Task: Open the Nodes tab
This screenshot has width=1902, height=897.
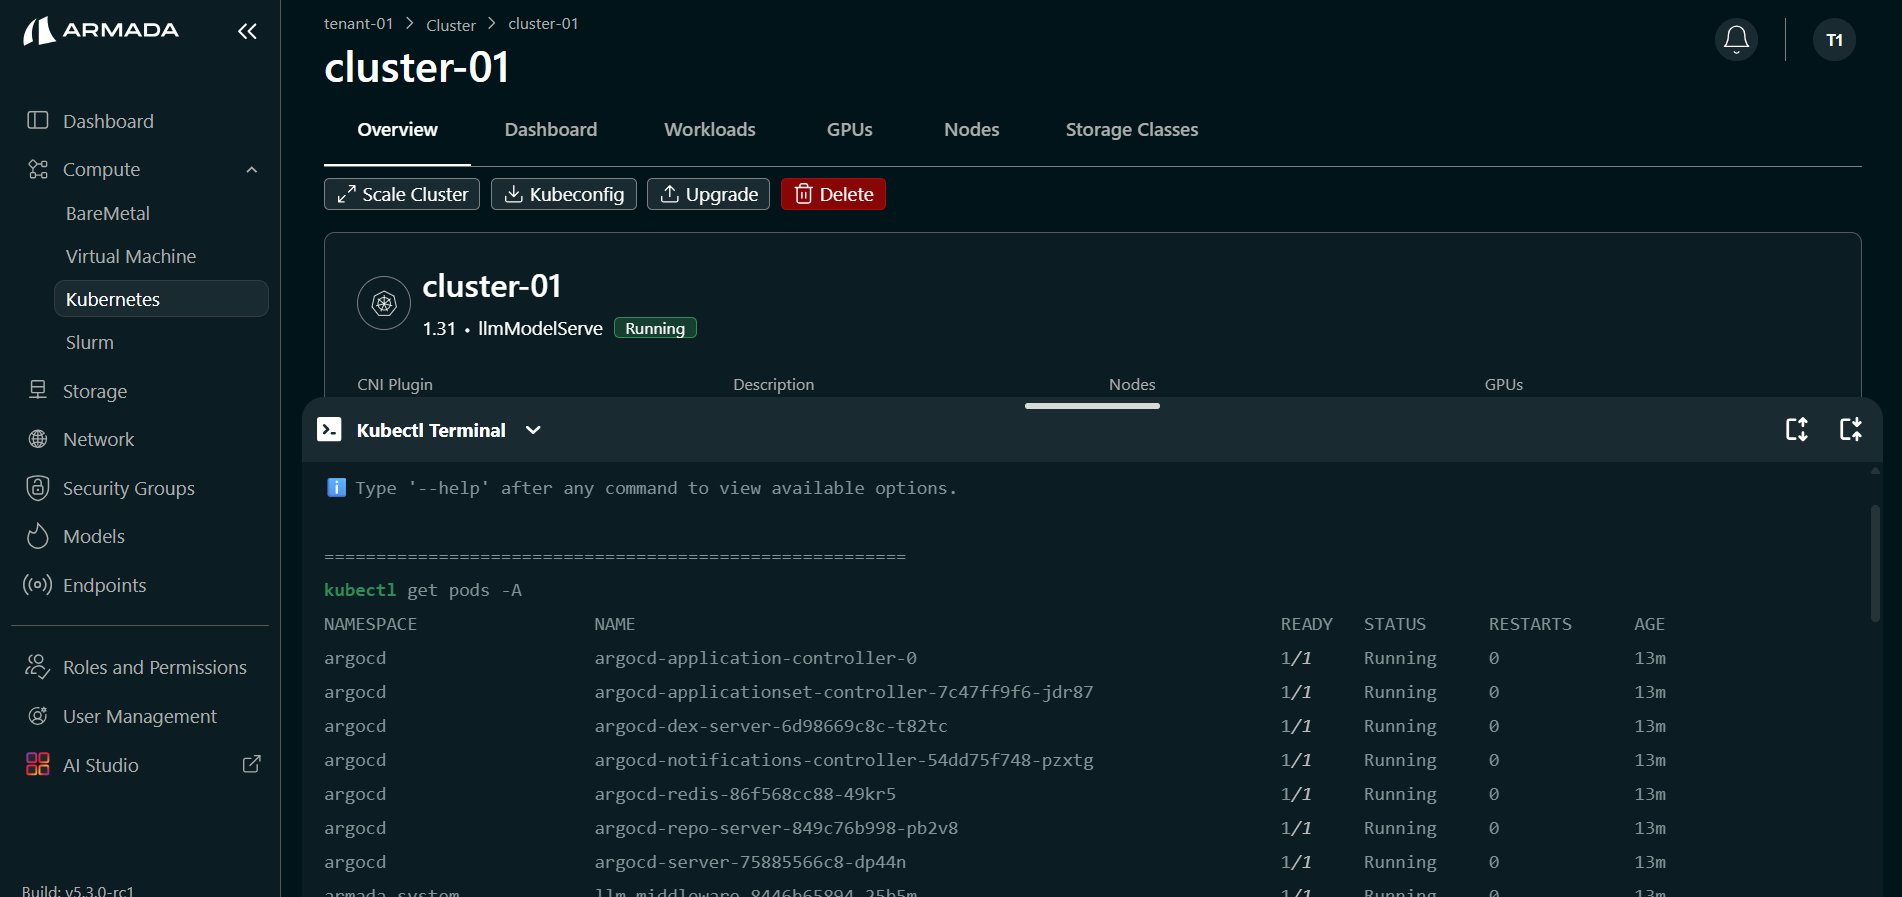Action: pos(972,130)
